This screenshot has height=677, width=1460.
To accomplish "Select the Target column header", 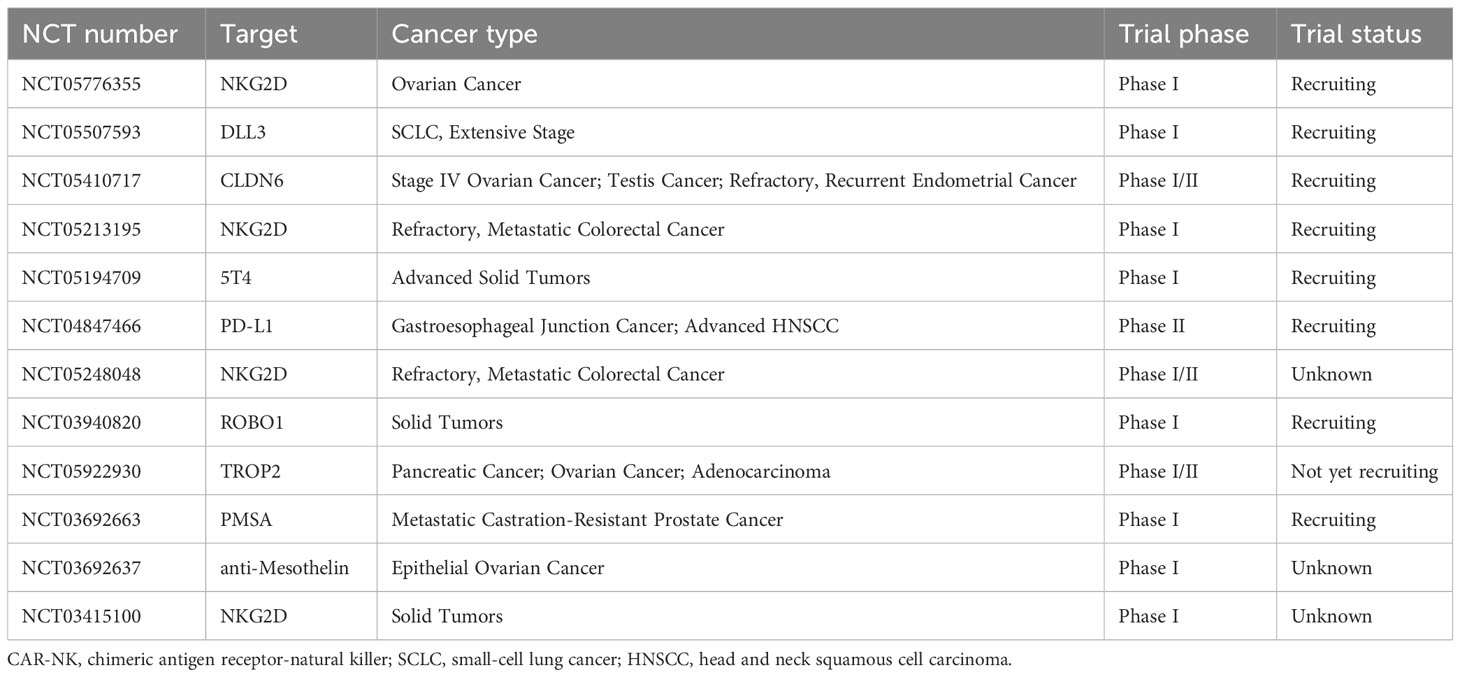I will 259,34.
